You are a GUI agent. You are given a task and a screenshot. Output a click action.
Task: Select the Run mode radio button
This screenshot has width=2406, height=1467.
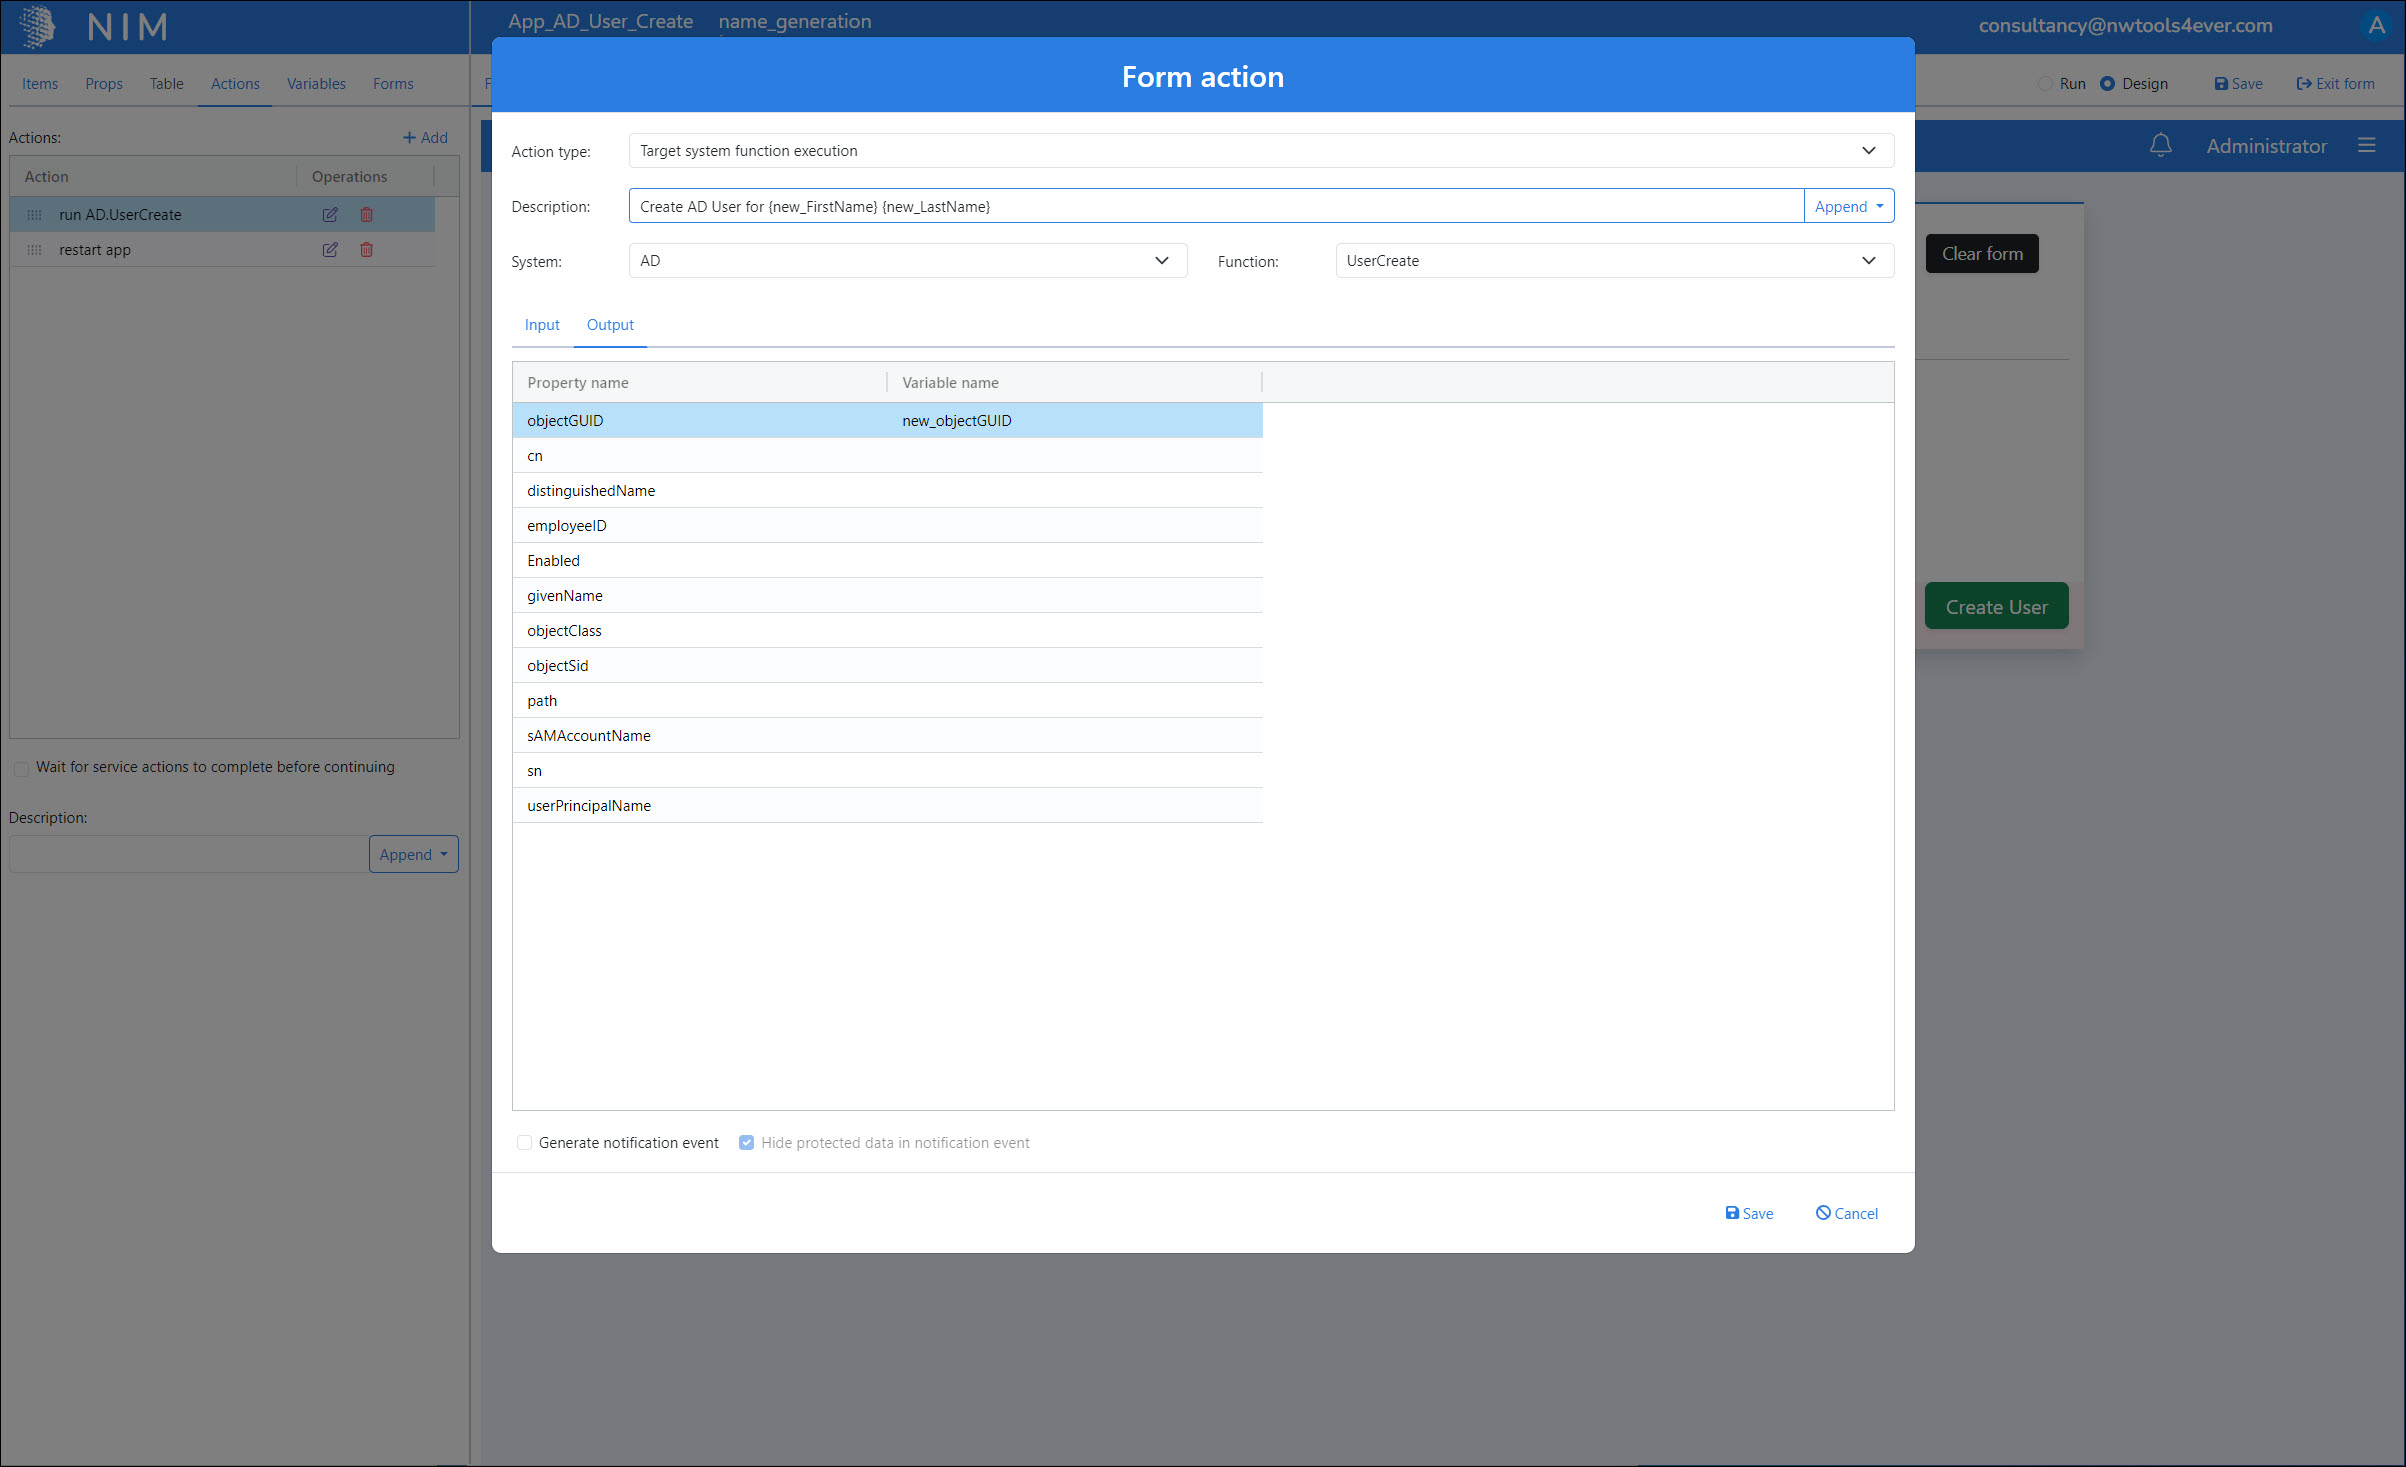point(2046,84)
